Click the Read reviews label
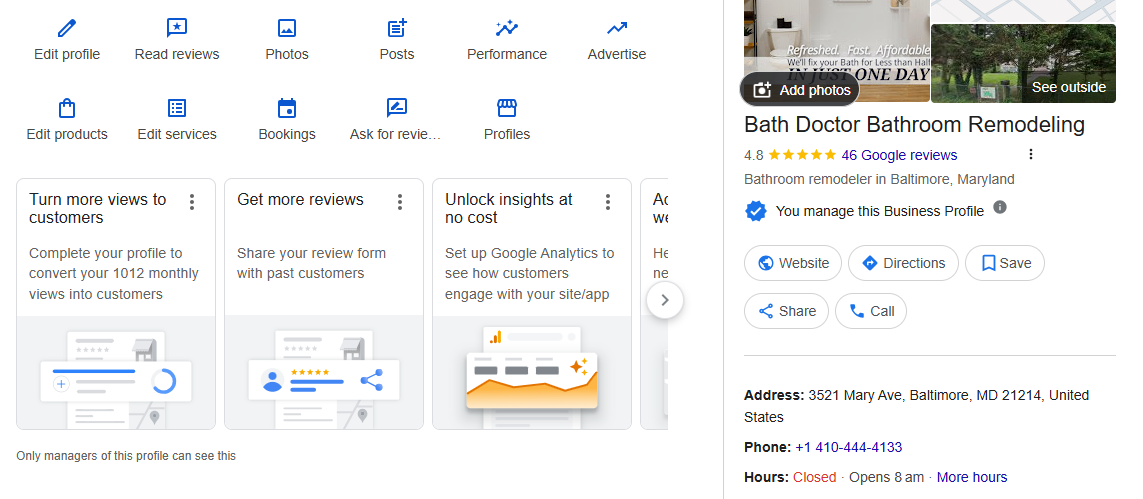This screenshot has width=1143, height=499. coord(177,55)
